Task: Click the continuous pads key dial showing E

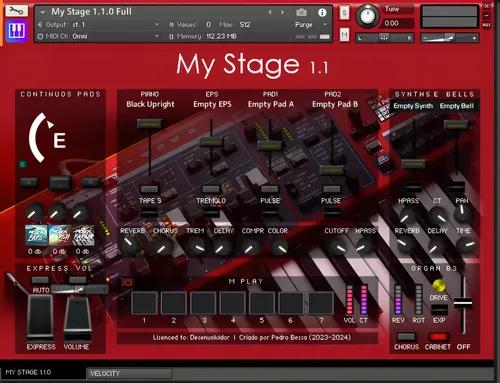Action: coord(48,138)
